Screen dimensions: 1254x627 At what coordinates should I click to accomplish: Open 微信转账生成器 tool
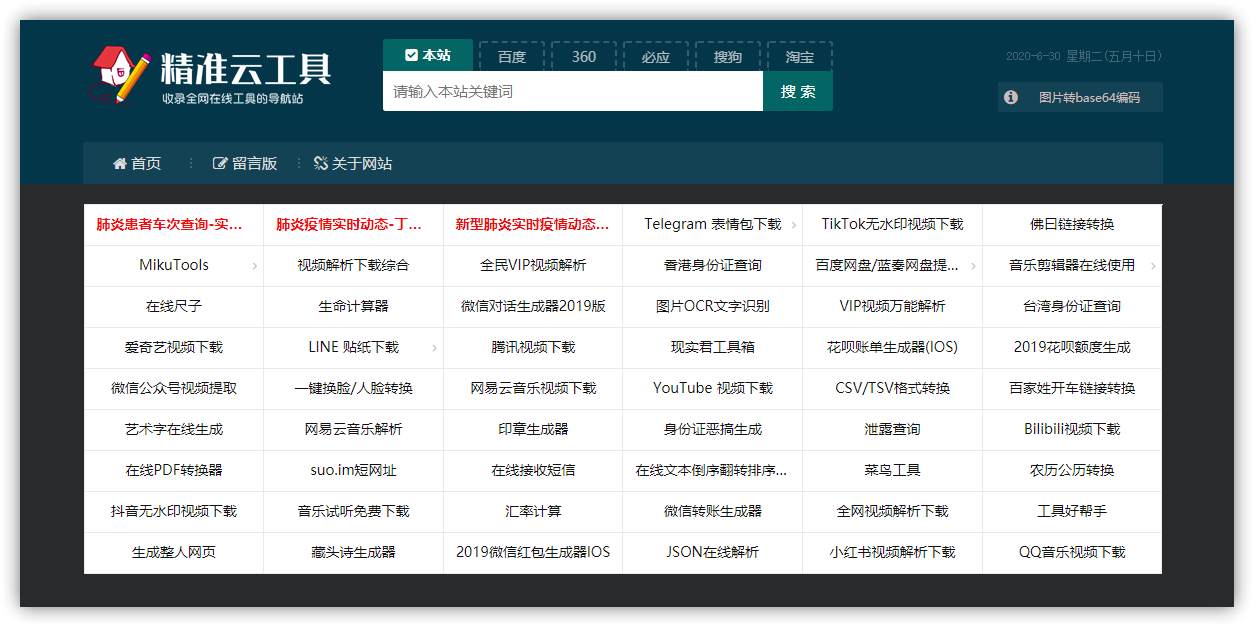coord(713,512)
